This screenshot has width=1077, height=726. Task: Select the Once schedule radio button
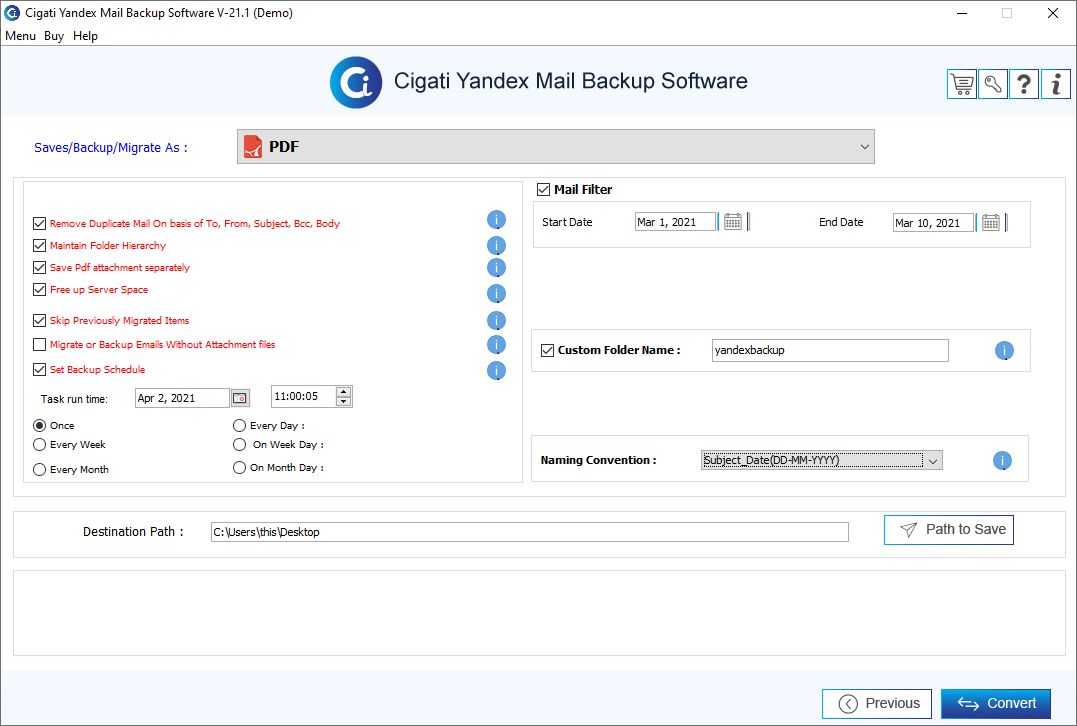(x=40, y=425)
